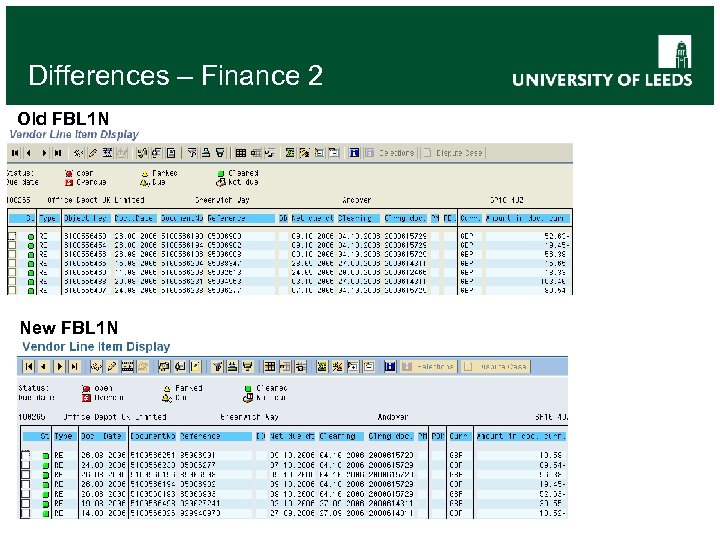The width and height of the screenshot is (720, 540).
Task: Tick checkbox of 69.54- row in New FBL1N
Action: coord(26,465)
